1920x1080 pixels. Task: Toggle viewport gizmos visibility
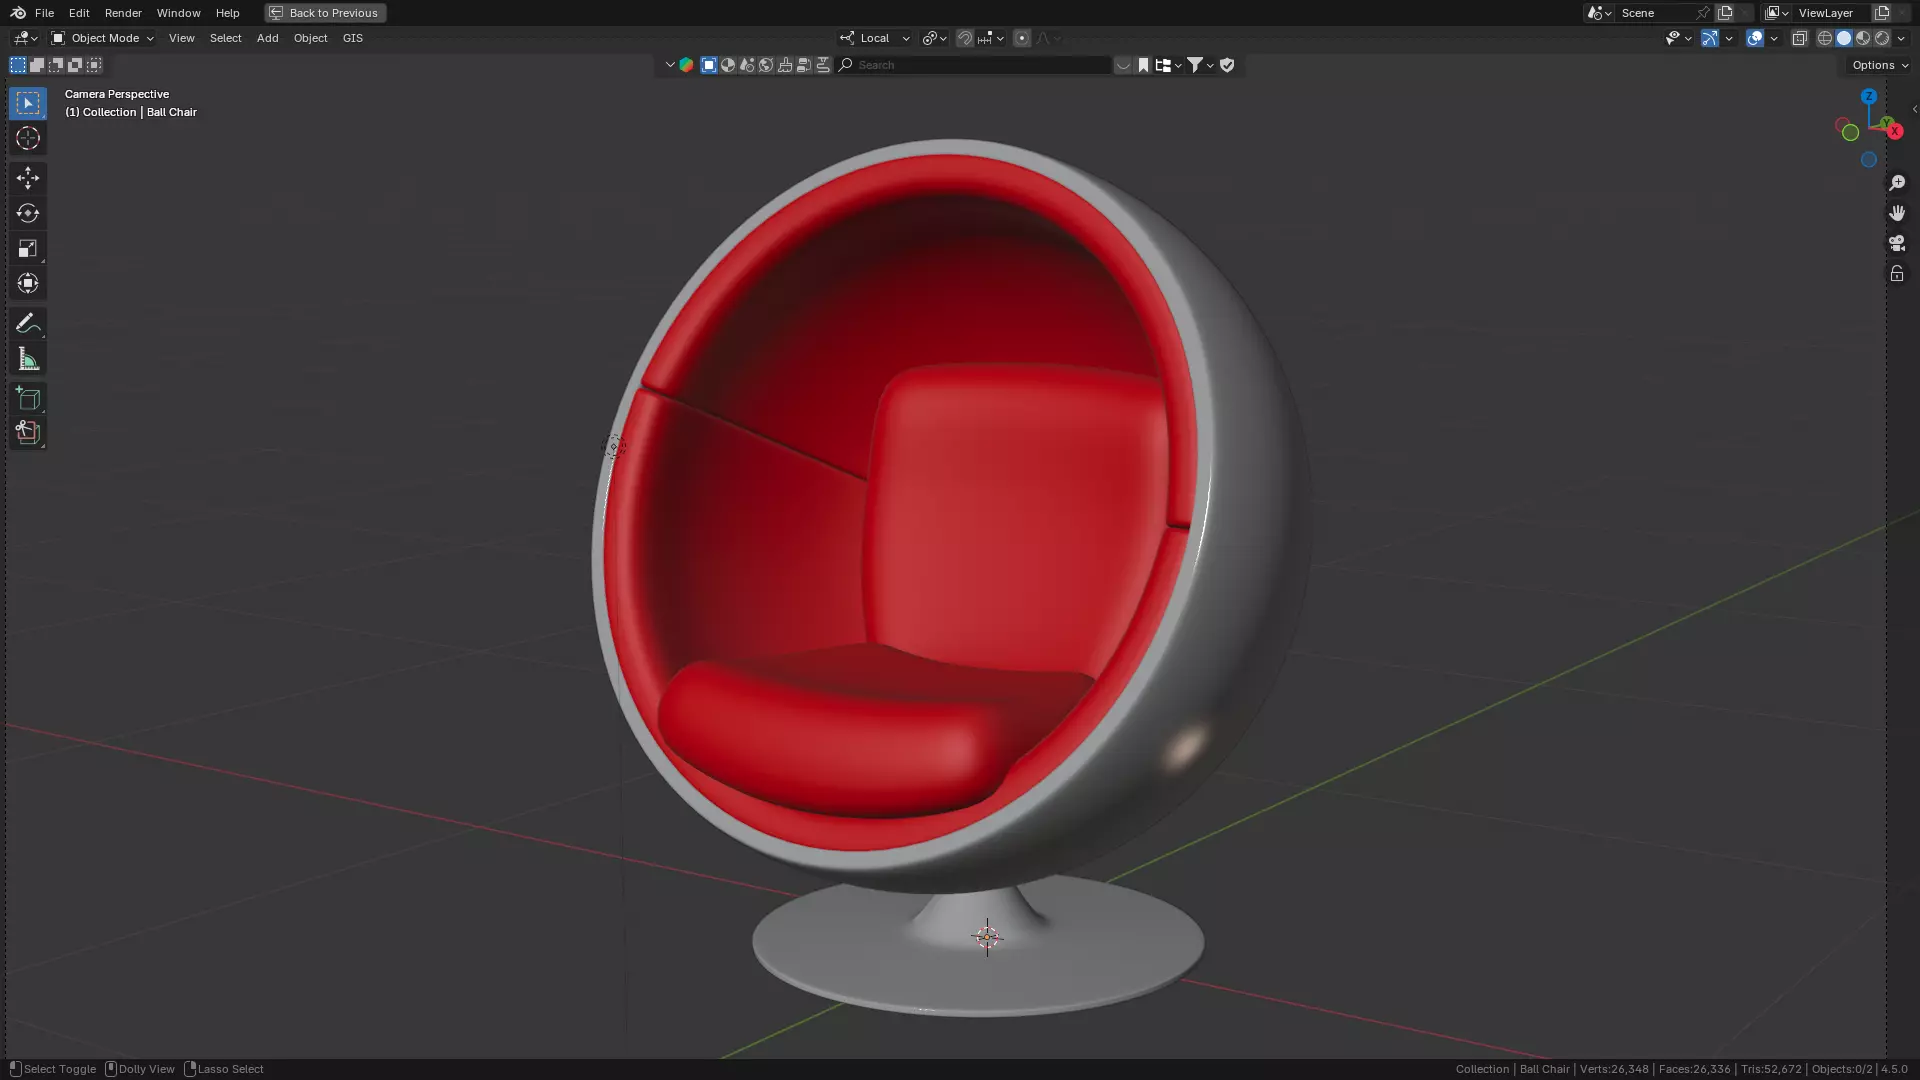1710,38
